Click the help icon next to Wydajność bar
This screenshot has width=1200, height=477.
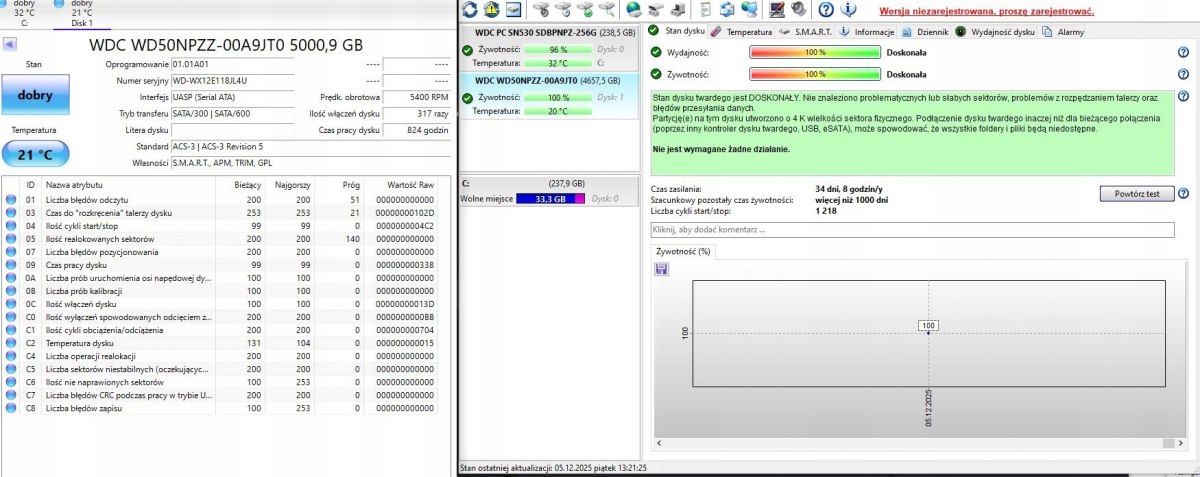tap(1183, 52)
